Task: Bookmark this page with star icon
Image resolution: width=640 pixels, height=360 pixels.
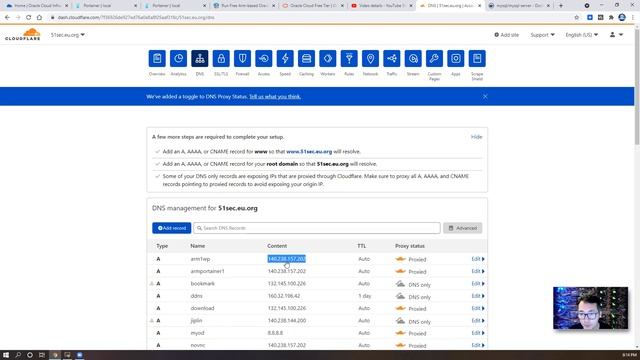Action: (x=576, y=18)
